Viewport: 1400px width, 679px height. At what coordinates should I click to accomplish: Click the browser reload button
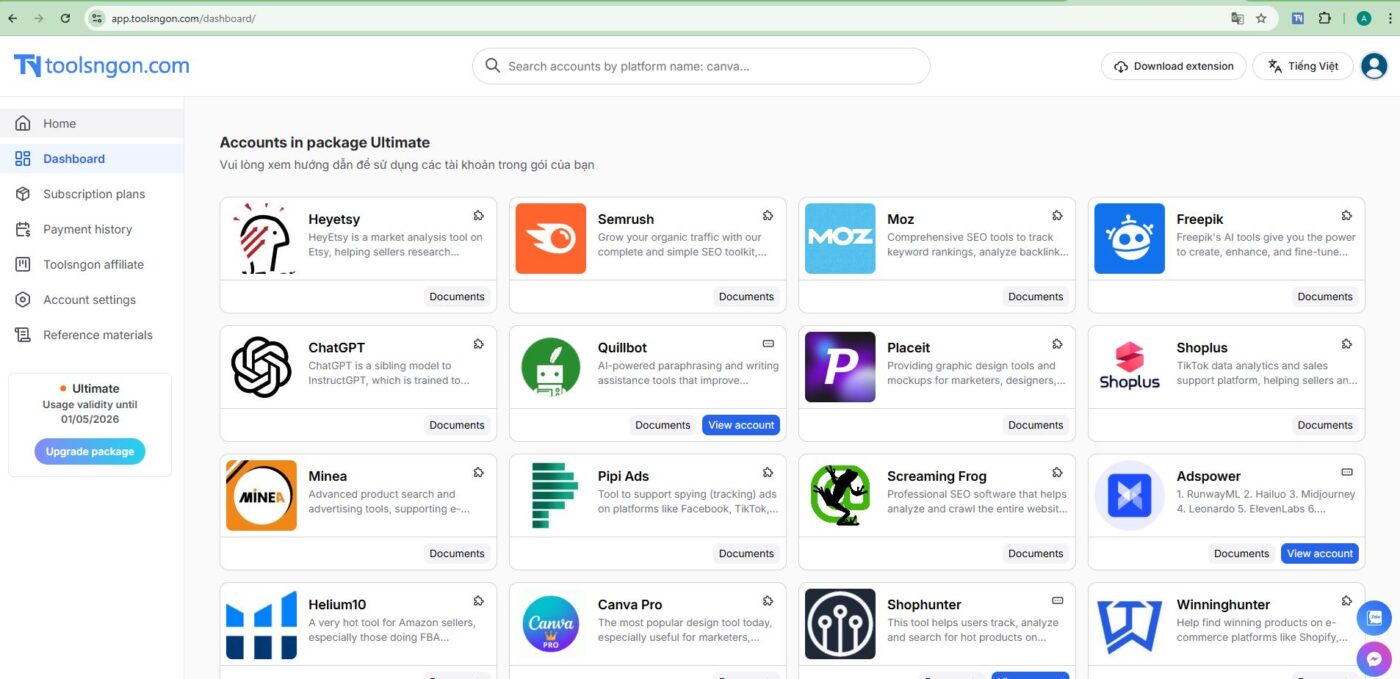(65, 18)
